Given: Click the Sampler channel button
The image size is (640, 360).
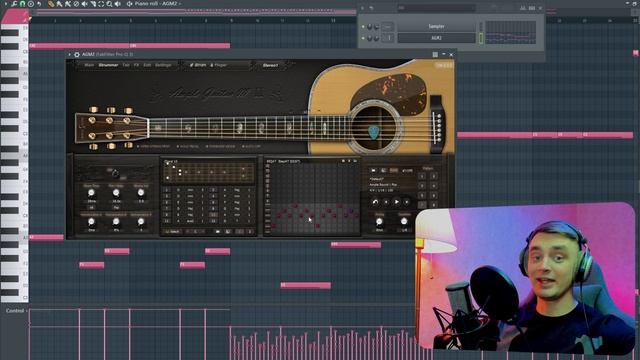Looking at the screenshot, I should 436,27.
